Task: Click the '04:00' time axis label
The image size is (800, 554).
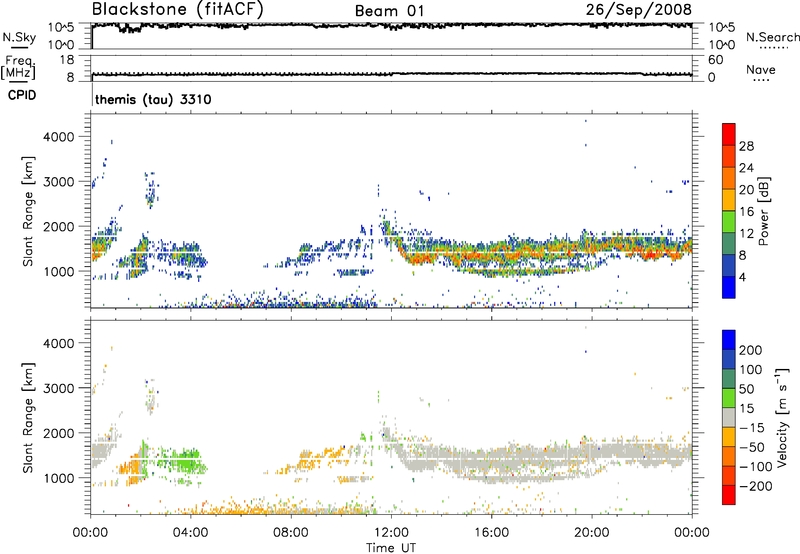Action: coord(191,533)
